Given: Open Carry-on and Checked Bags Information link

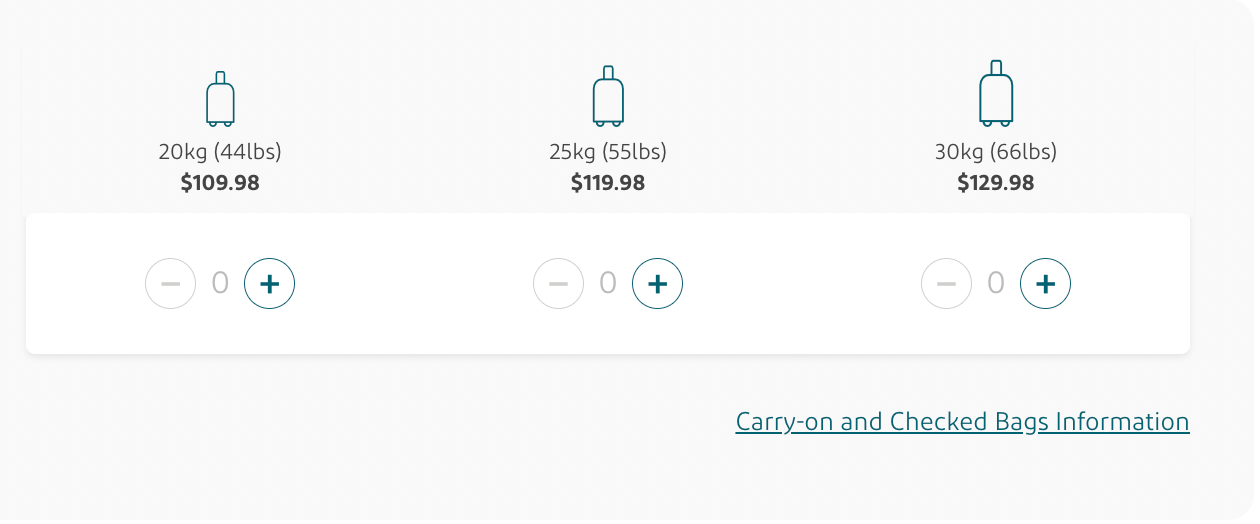Looking at the screenshot, I should 962,422.
